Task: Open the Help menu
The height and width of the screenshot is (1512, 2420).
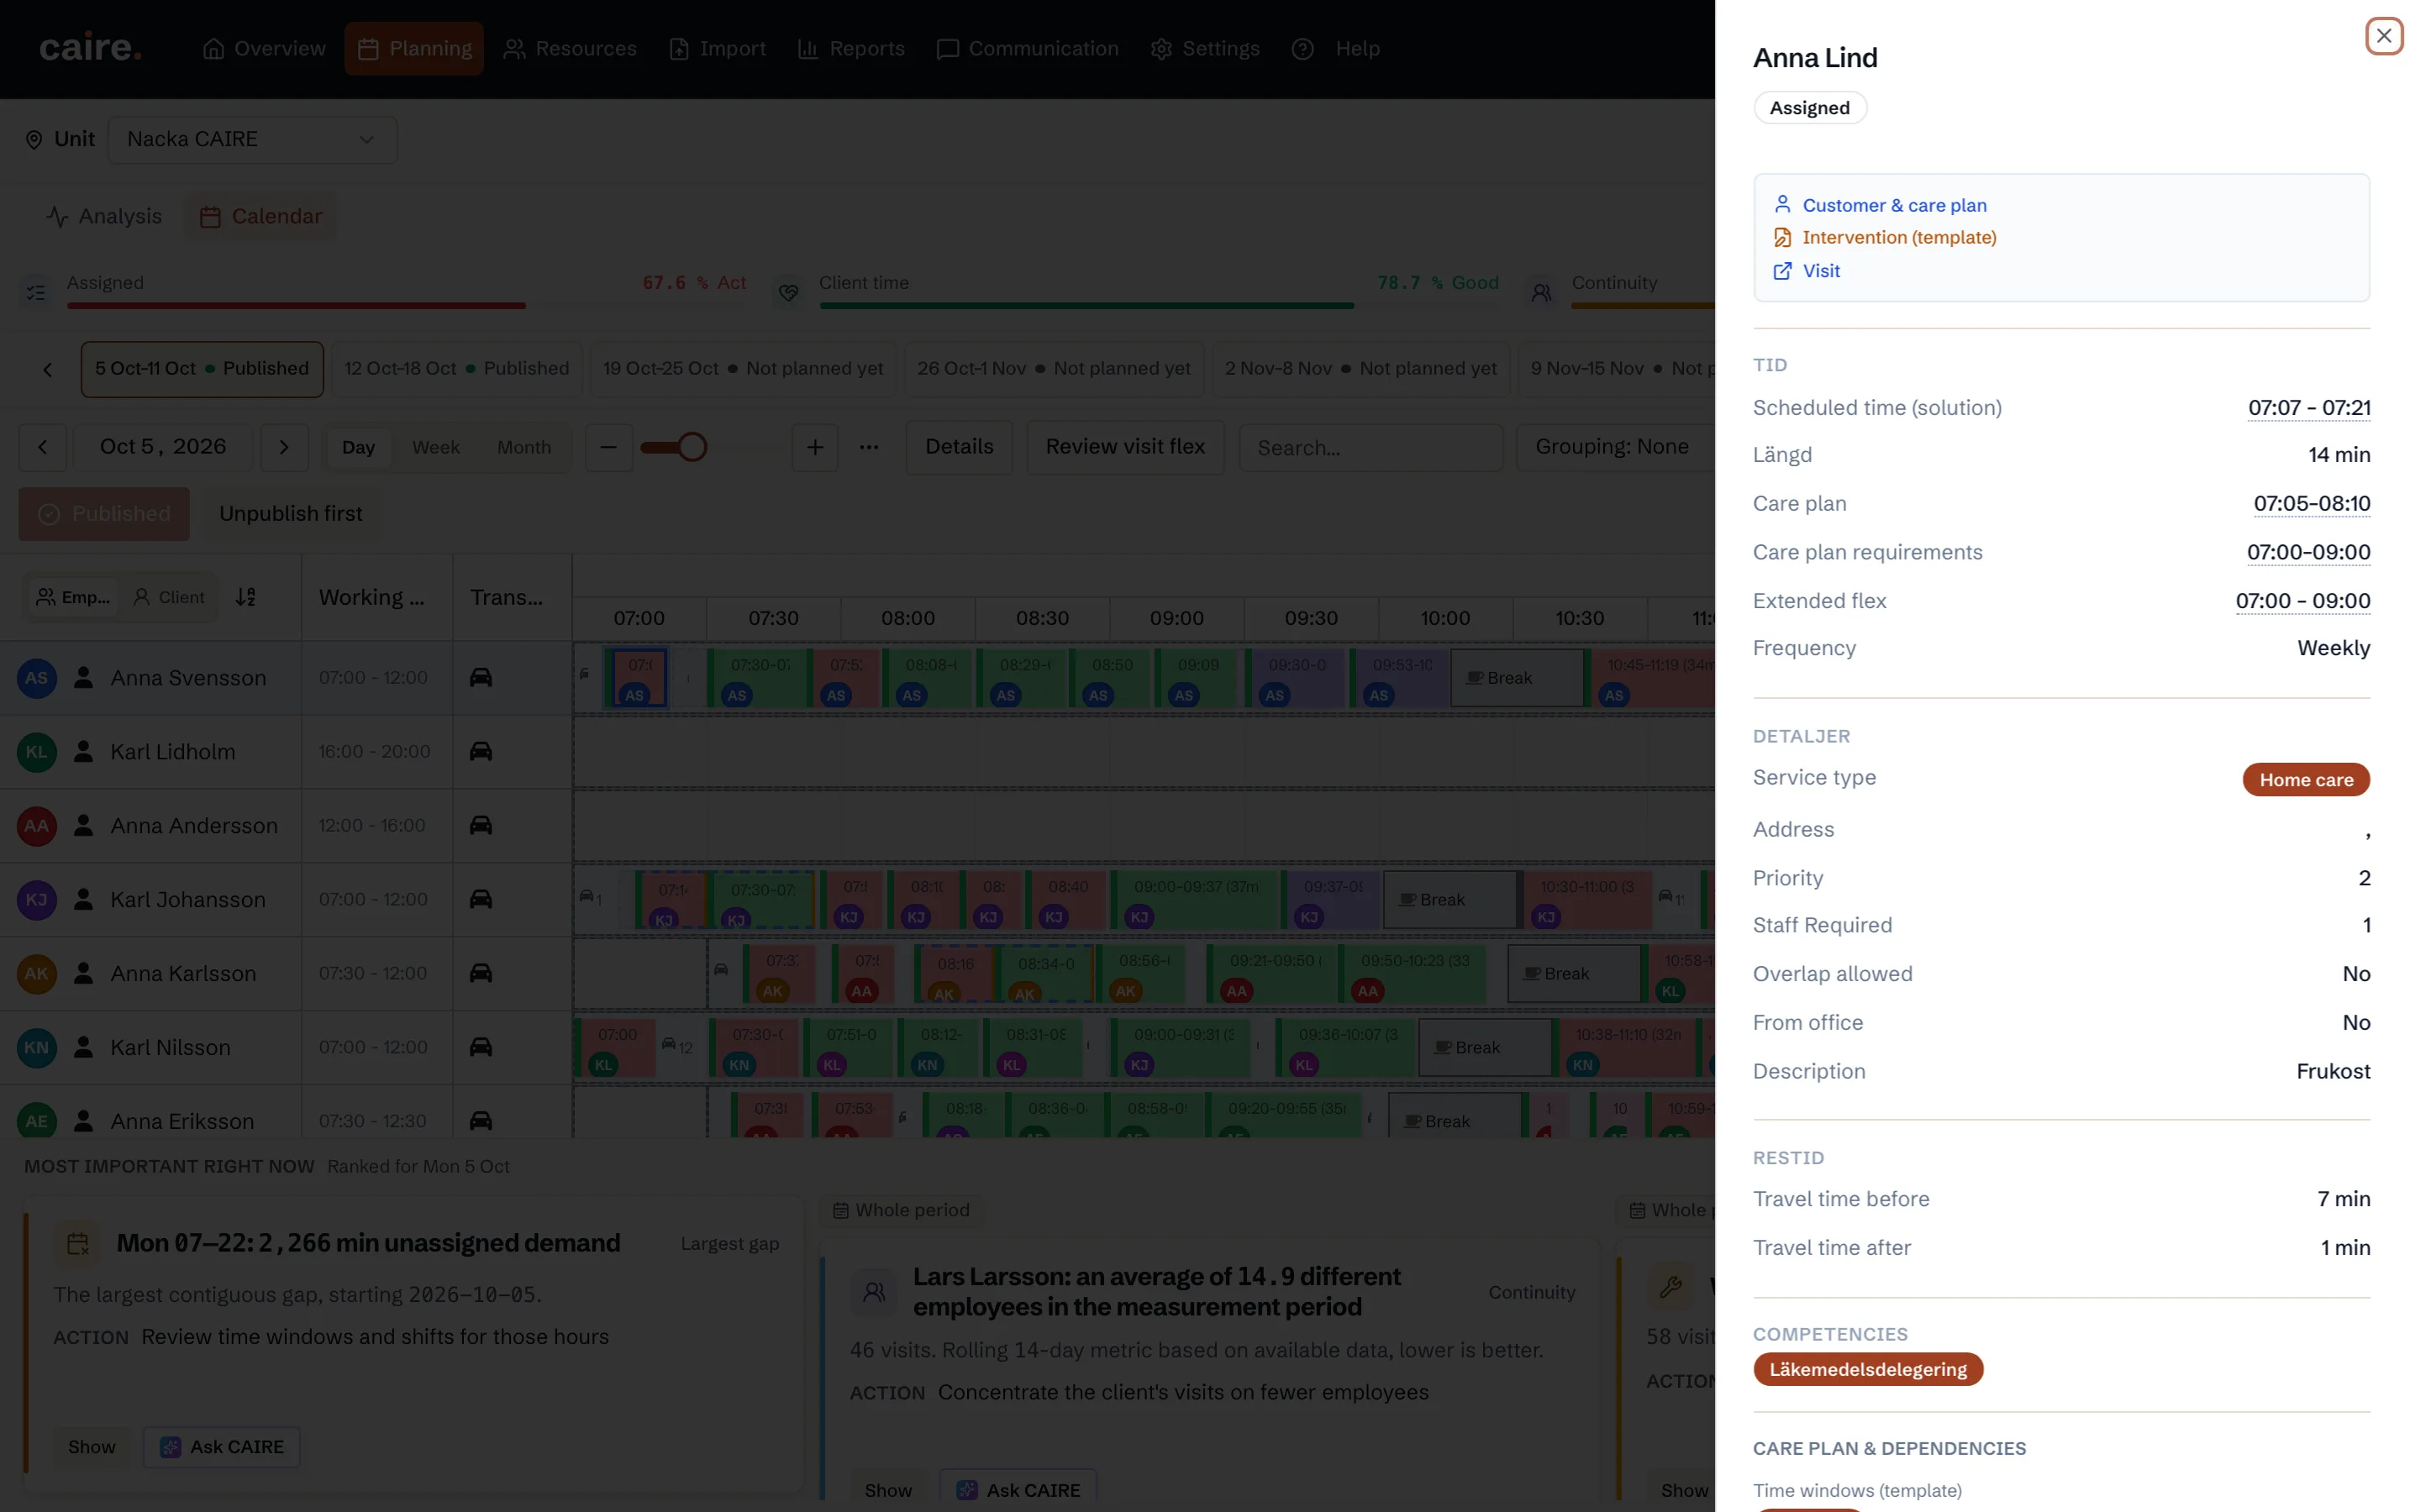Action: coord(1336,48)
